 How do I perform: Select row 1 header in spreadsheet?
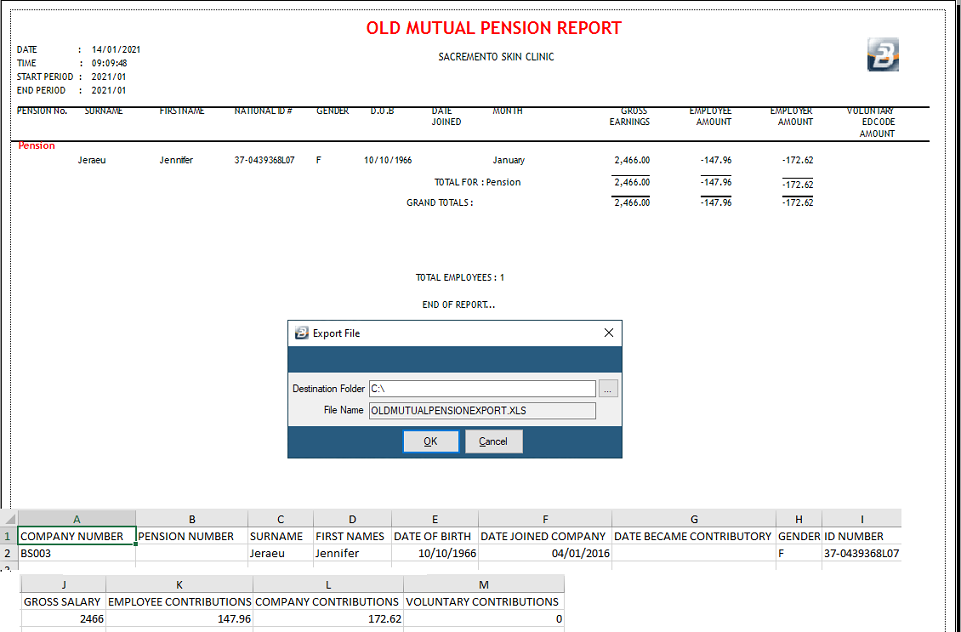(x=9, y=536)
